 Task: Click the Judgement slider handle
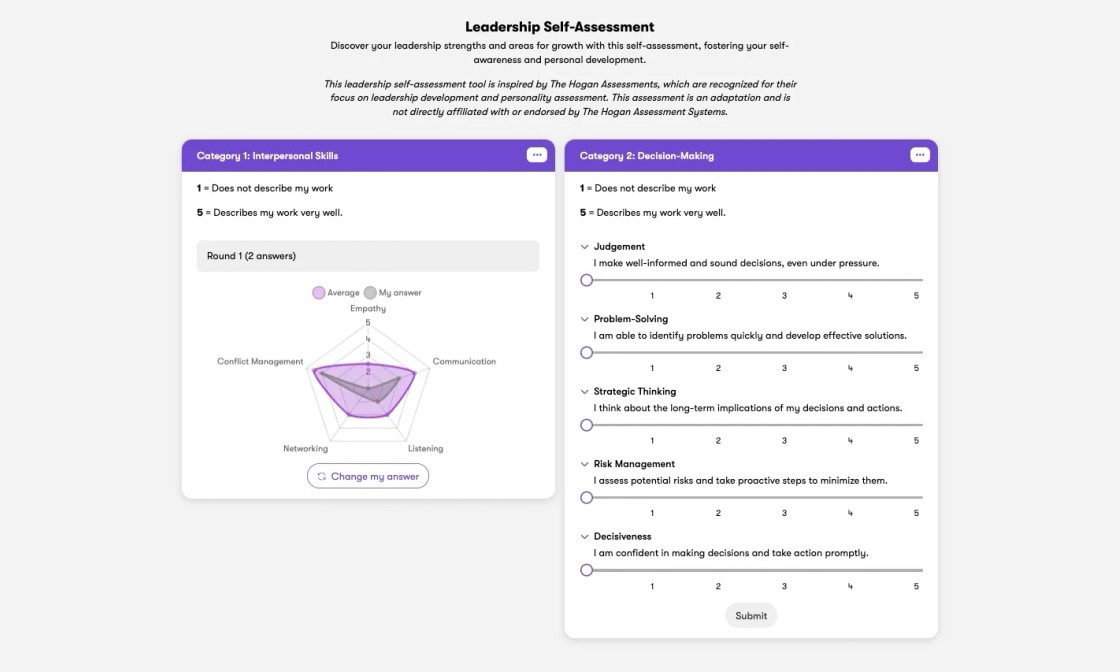pyautogui.click(x=587, y=280)
